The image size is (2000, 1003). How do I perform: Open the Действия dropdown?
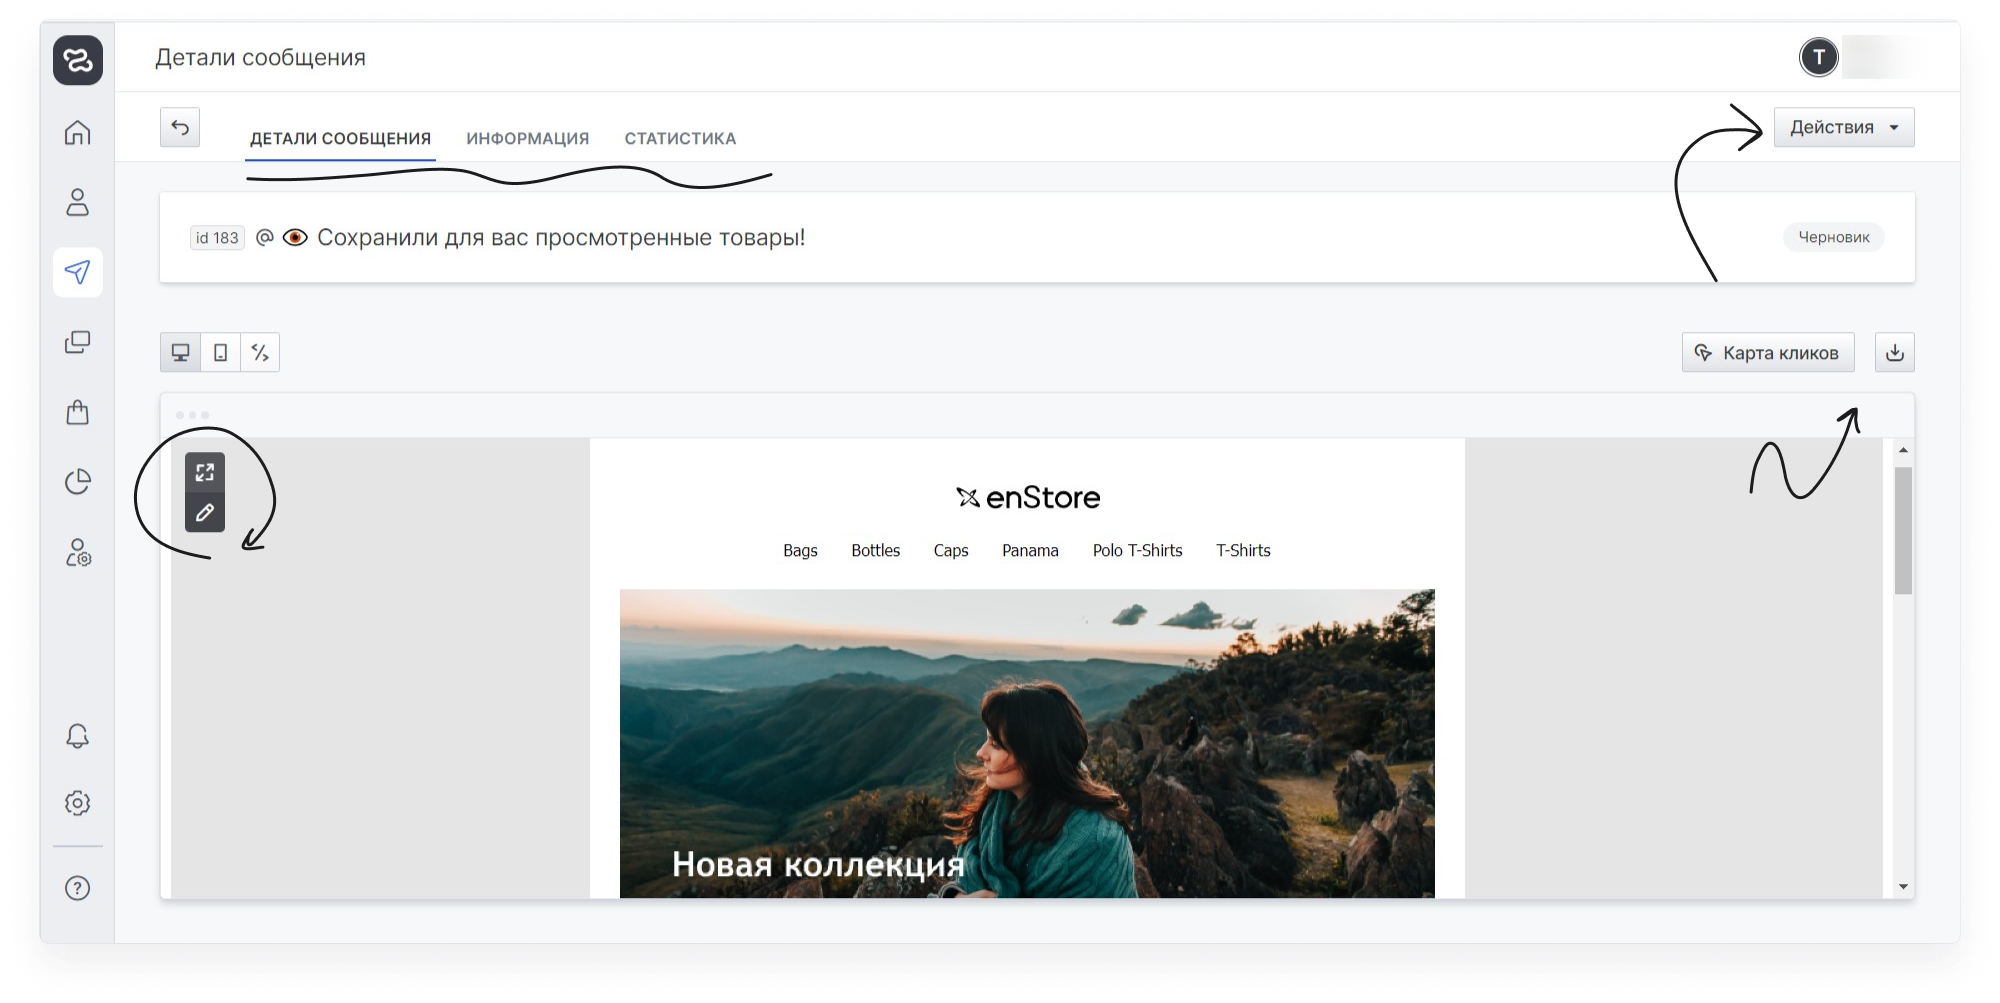coord(1844,127)
